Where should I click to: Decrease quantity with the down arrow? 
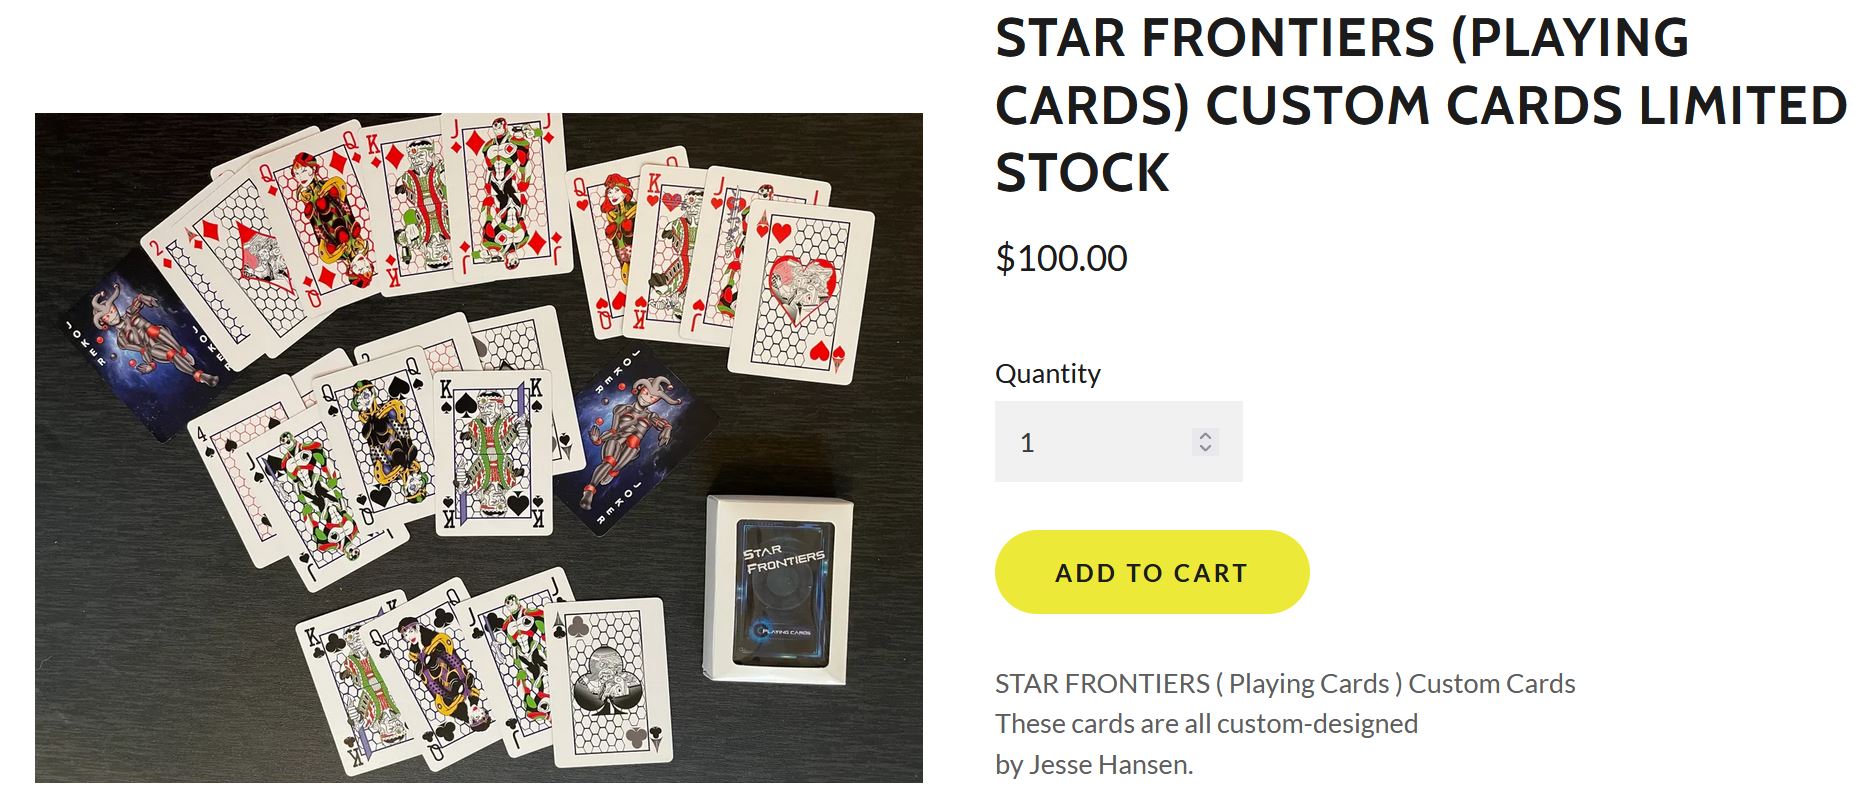coord(1205,448)
